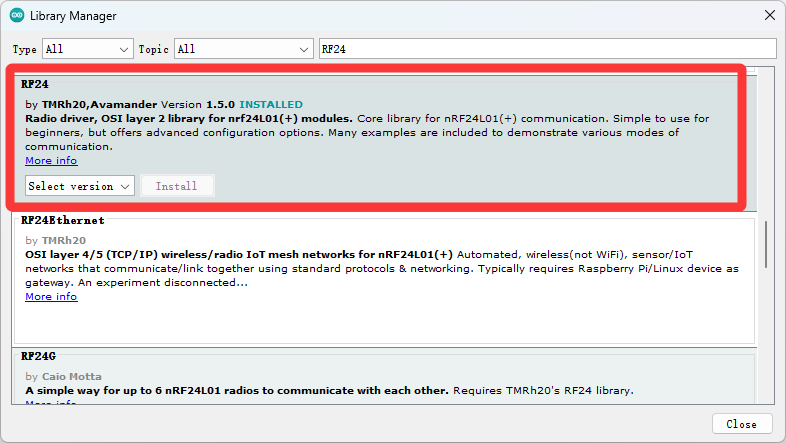This screenshot has width=786, height=443.
Task: Close the Library Manager window with X
Action: pyautogui.click(x=769, y=16)
